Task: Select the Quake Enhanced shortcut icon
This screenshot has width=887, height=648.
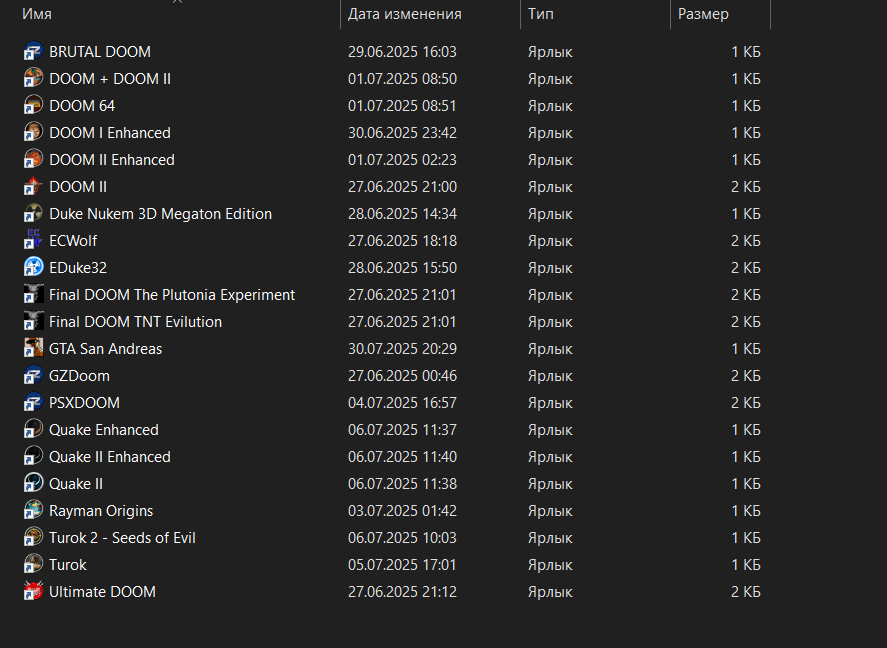Action: pyautogui.click(x=33, y=430)
